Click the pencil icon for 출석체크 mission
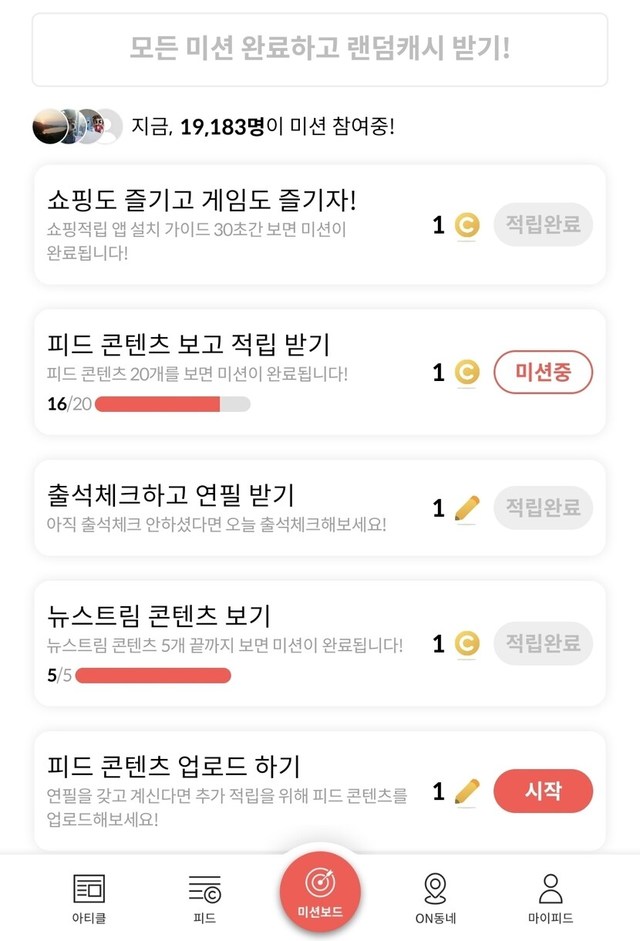 pyautogui.click(x=466, y=509)
